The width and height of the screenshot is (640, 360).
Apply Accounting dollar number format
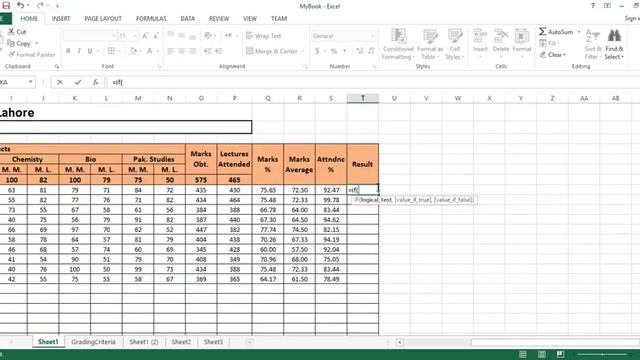(x=317, y=51)
